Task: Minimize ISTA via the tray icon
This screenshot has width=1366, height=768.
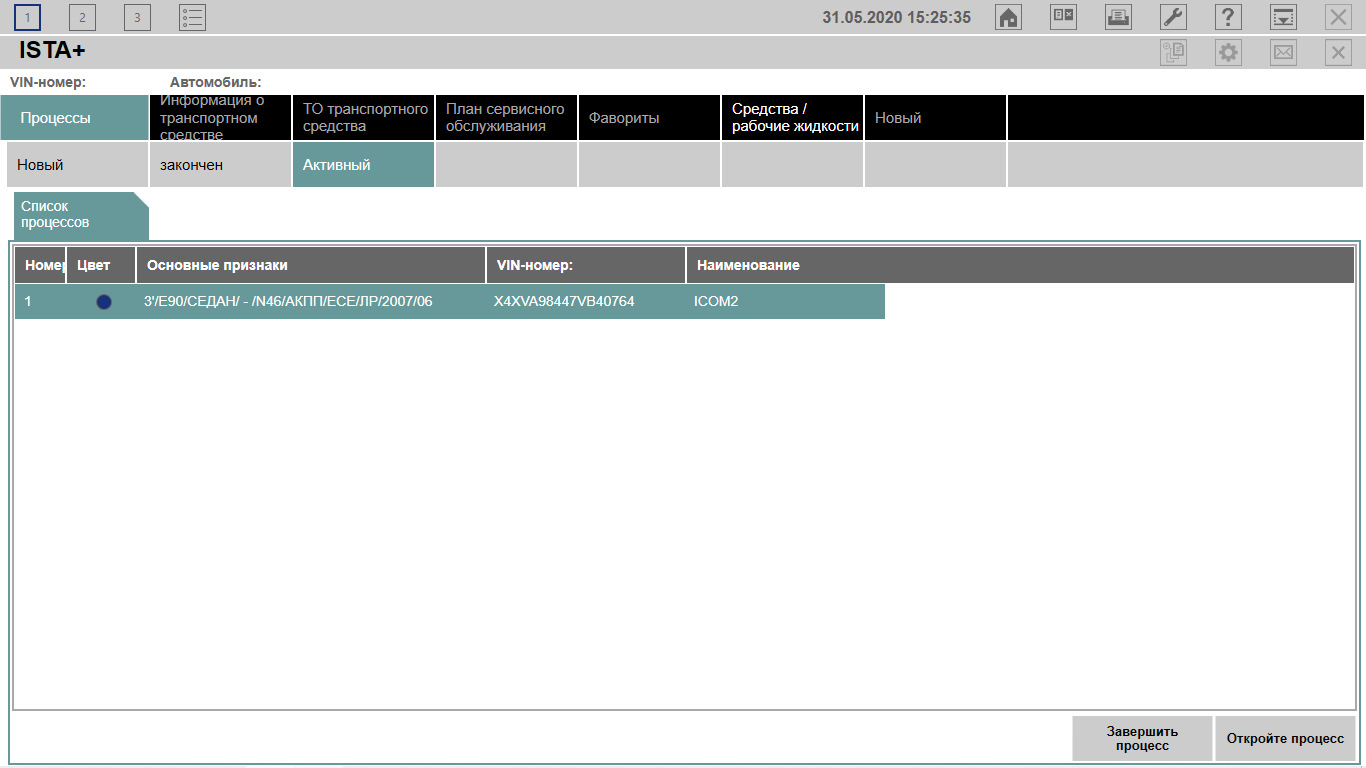Action: tap(1283, 17)
